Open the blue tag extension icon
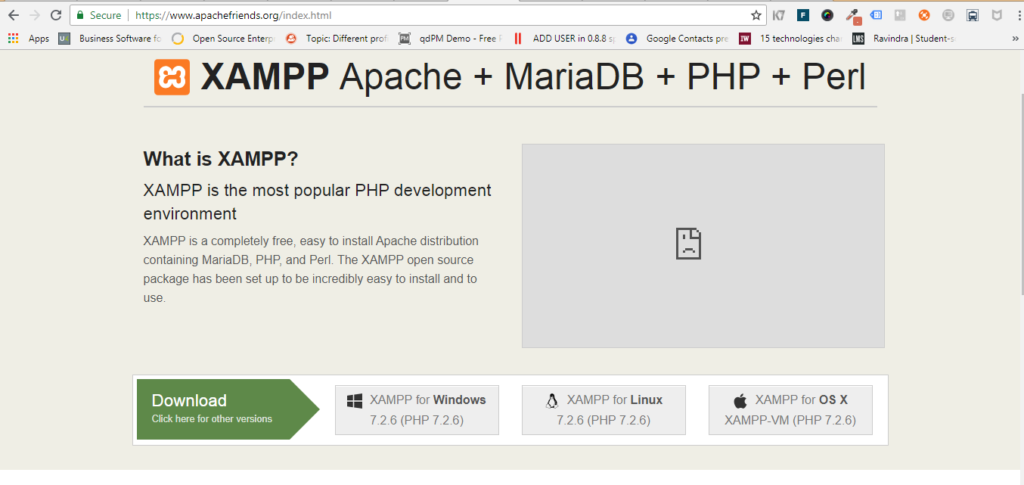 pyautogui.click(x=876, y=15)
